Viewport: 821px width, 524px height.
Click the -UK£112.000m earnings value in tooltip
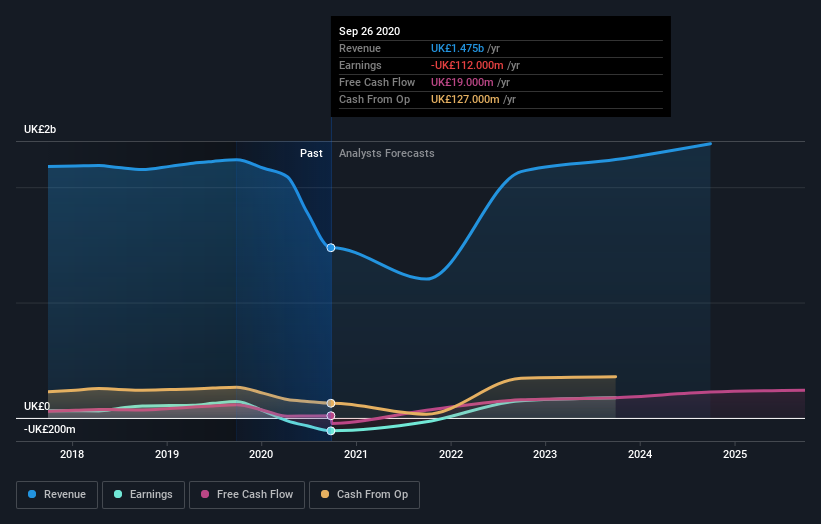coord(467,65)
